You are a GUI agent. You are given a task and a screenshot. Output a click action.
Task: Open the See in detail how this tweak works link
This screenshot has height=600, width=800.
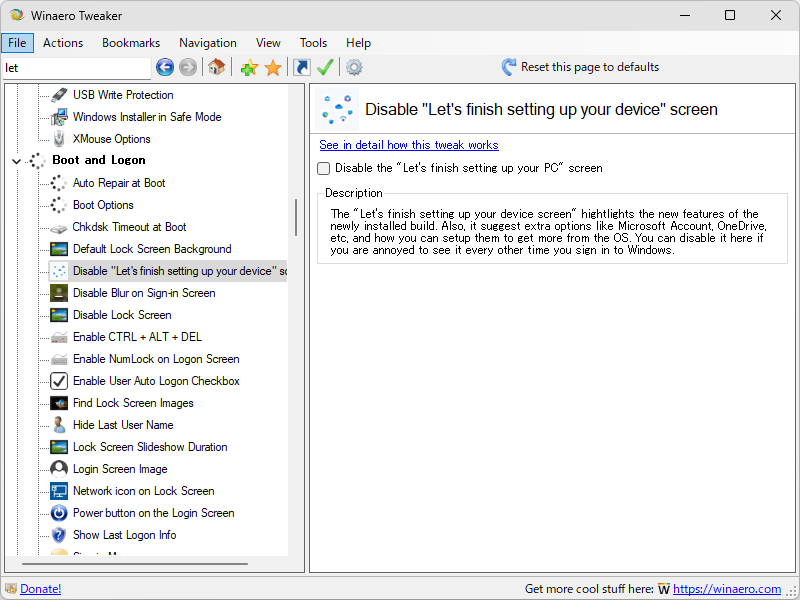pyautogui.click(x=408, y=144)
